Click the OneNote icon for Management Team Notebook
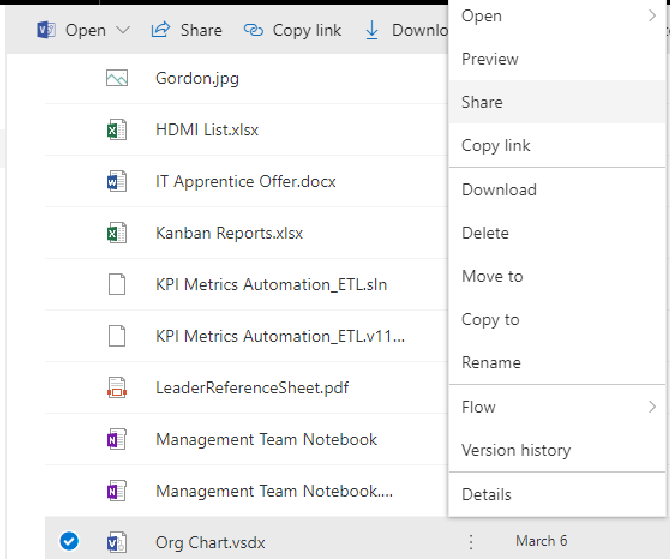 coord(117,439)
